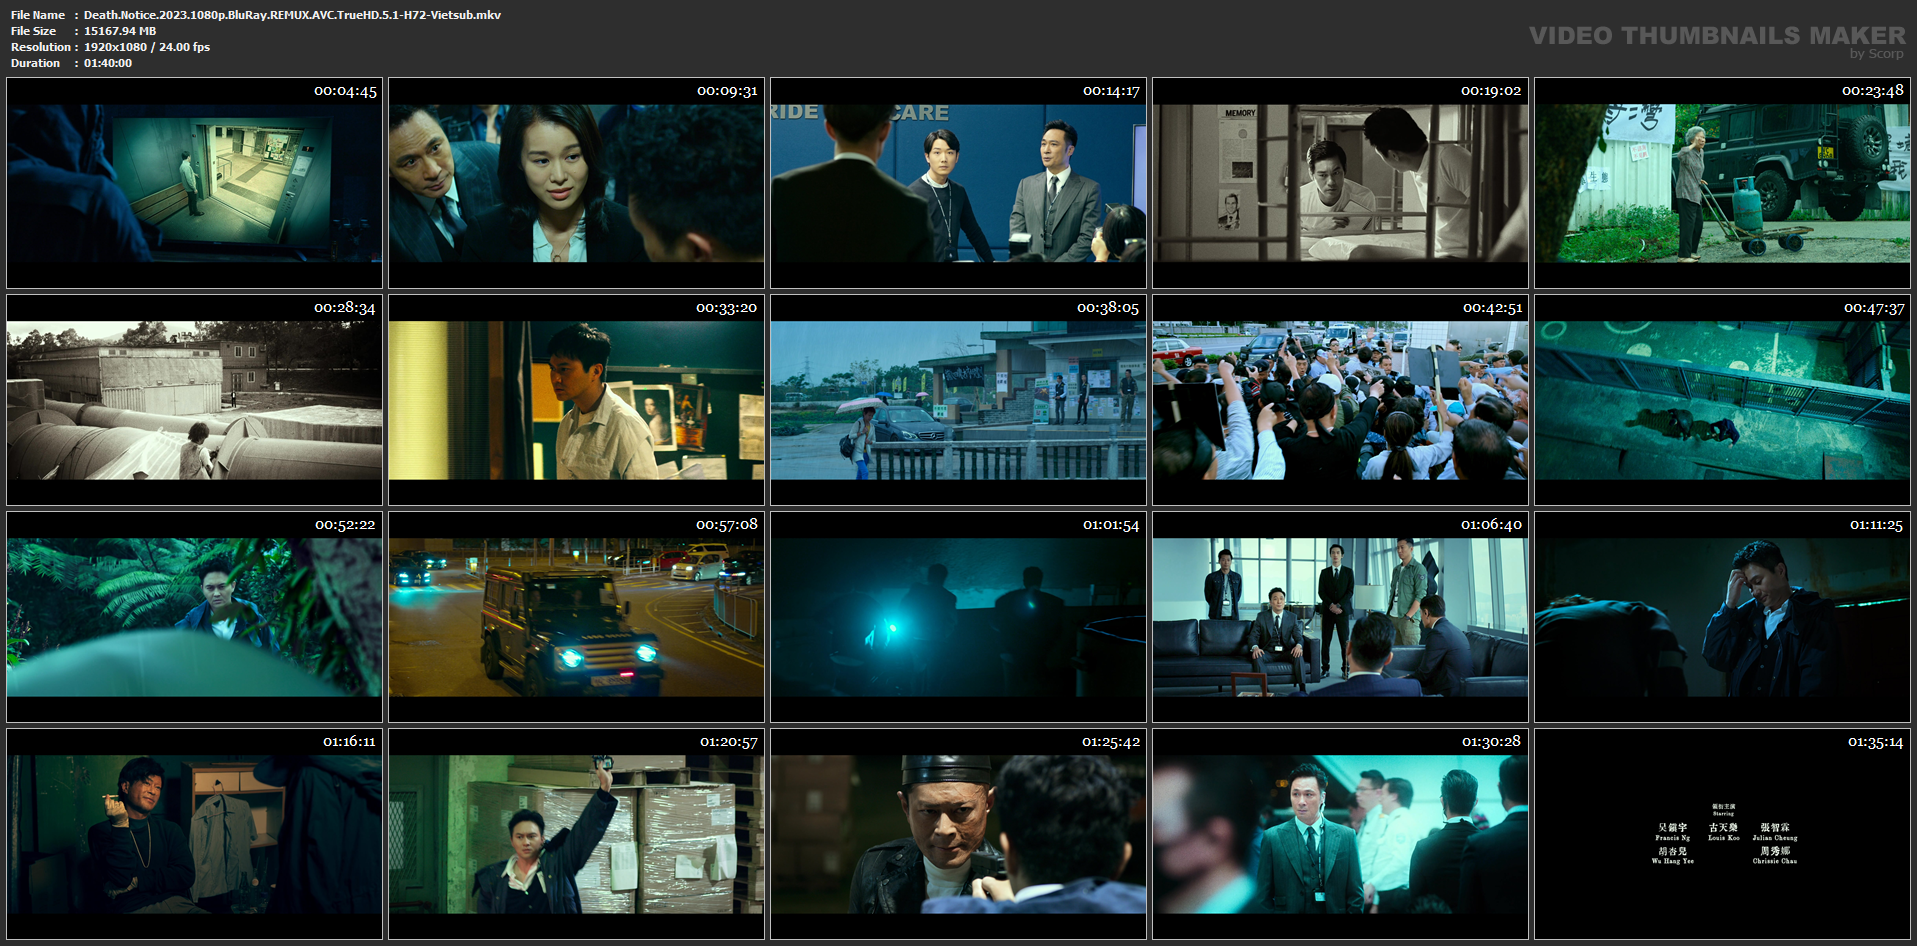Viewport: 1917px width, 946px height.
Task: Click the 00:23:48 timestamp label
Action: click(x=1873, y=91)
